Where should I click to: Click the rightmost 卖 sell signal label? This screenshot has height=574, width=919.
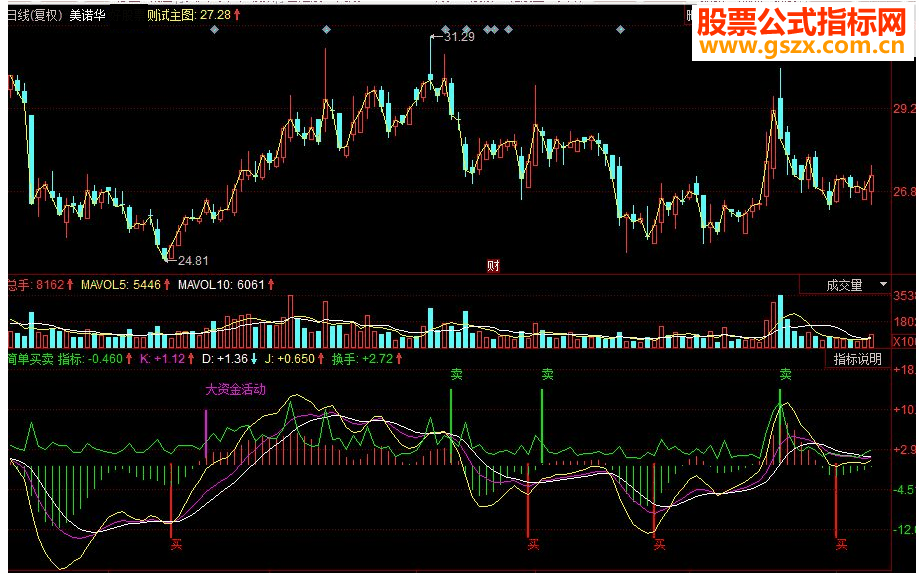pyautogui.click(x=785, y=374)
